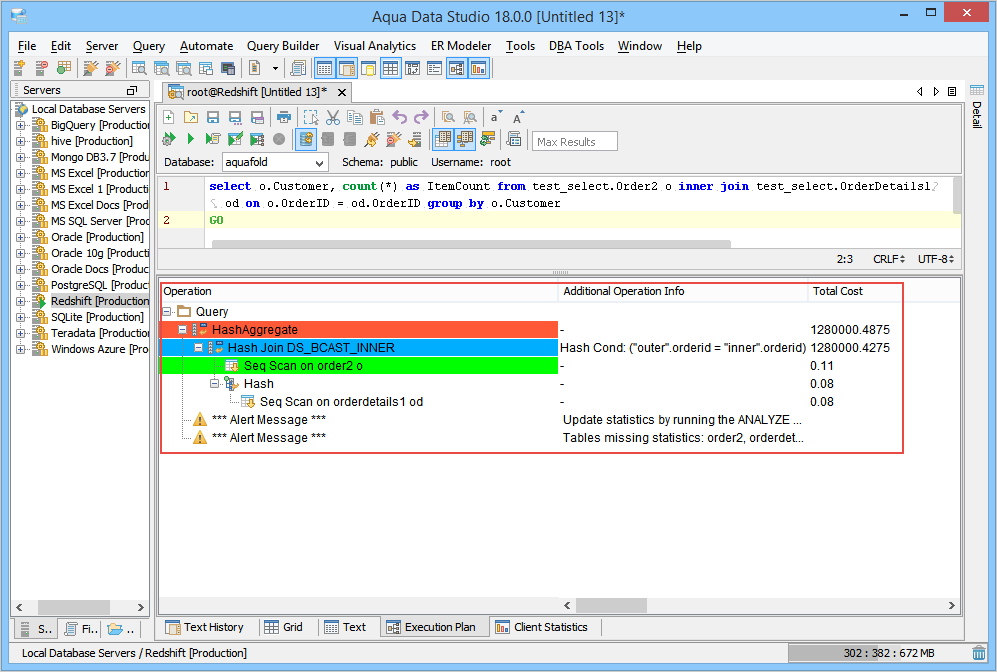Click the Max Results input field
The image size is (997, 672).
[x=575, y=141]
